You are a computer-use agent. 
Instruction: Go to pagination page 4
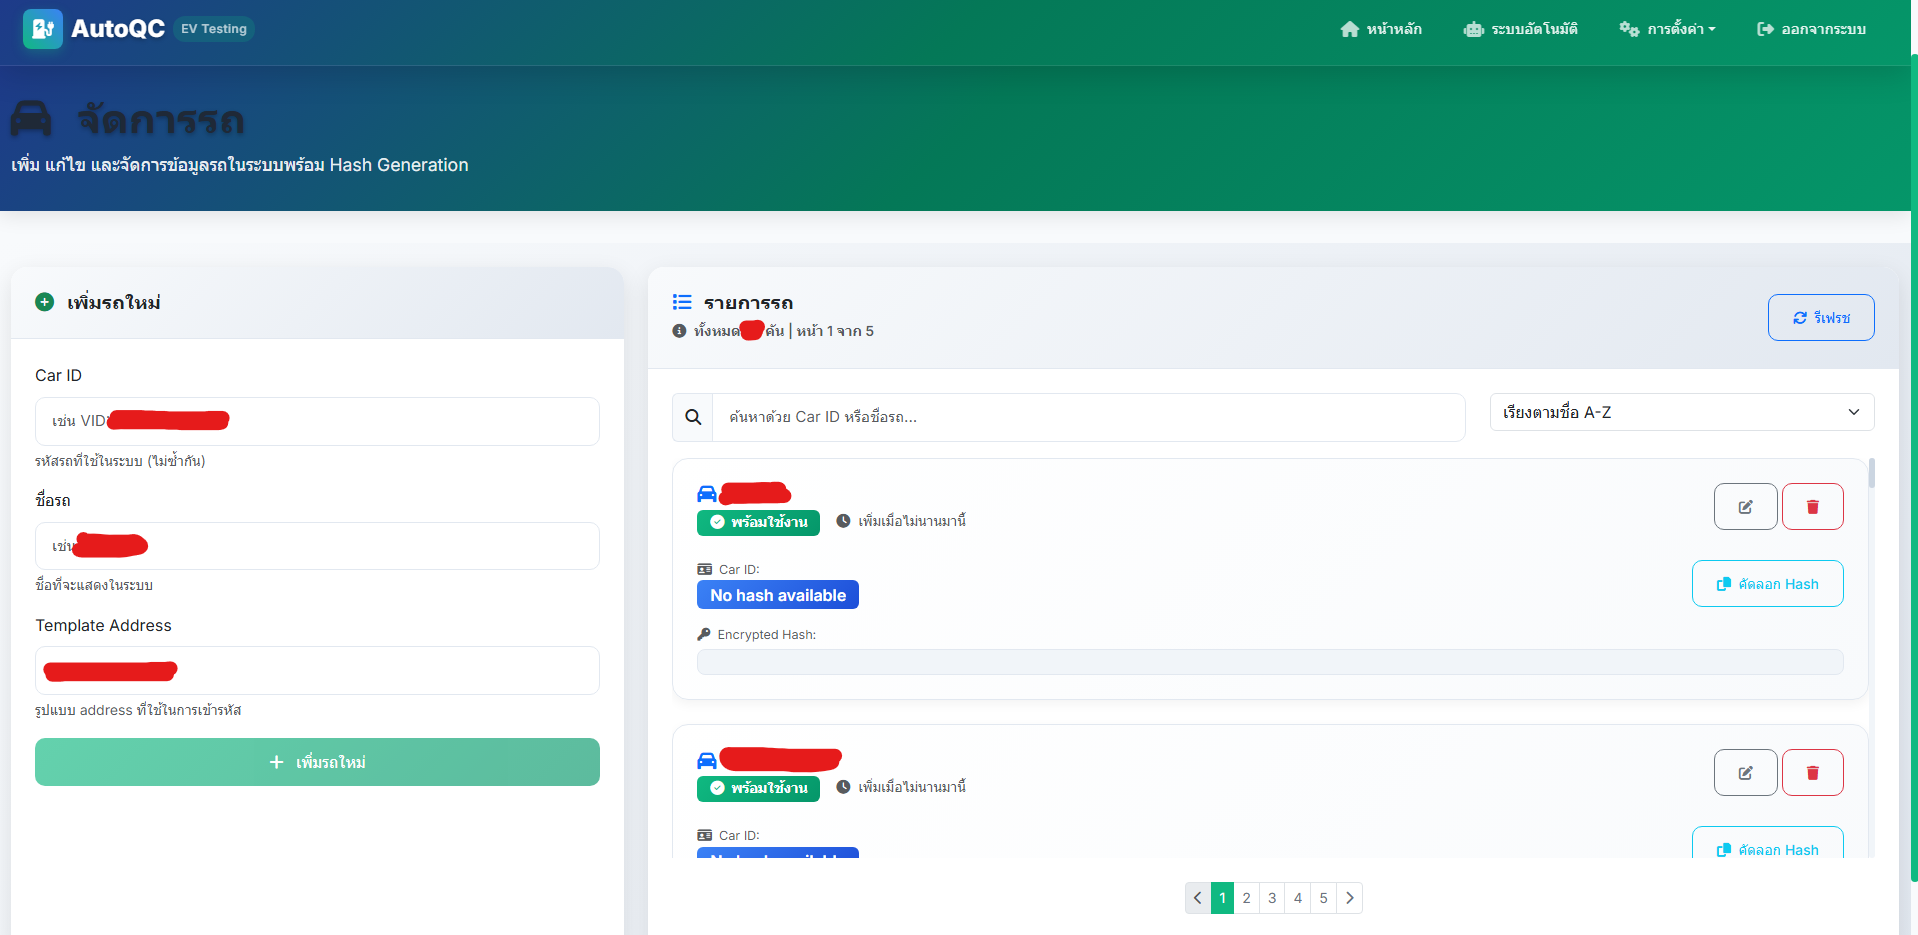[1298, 898]
